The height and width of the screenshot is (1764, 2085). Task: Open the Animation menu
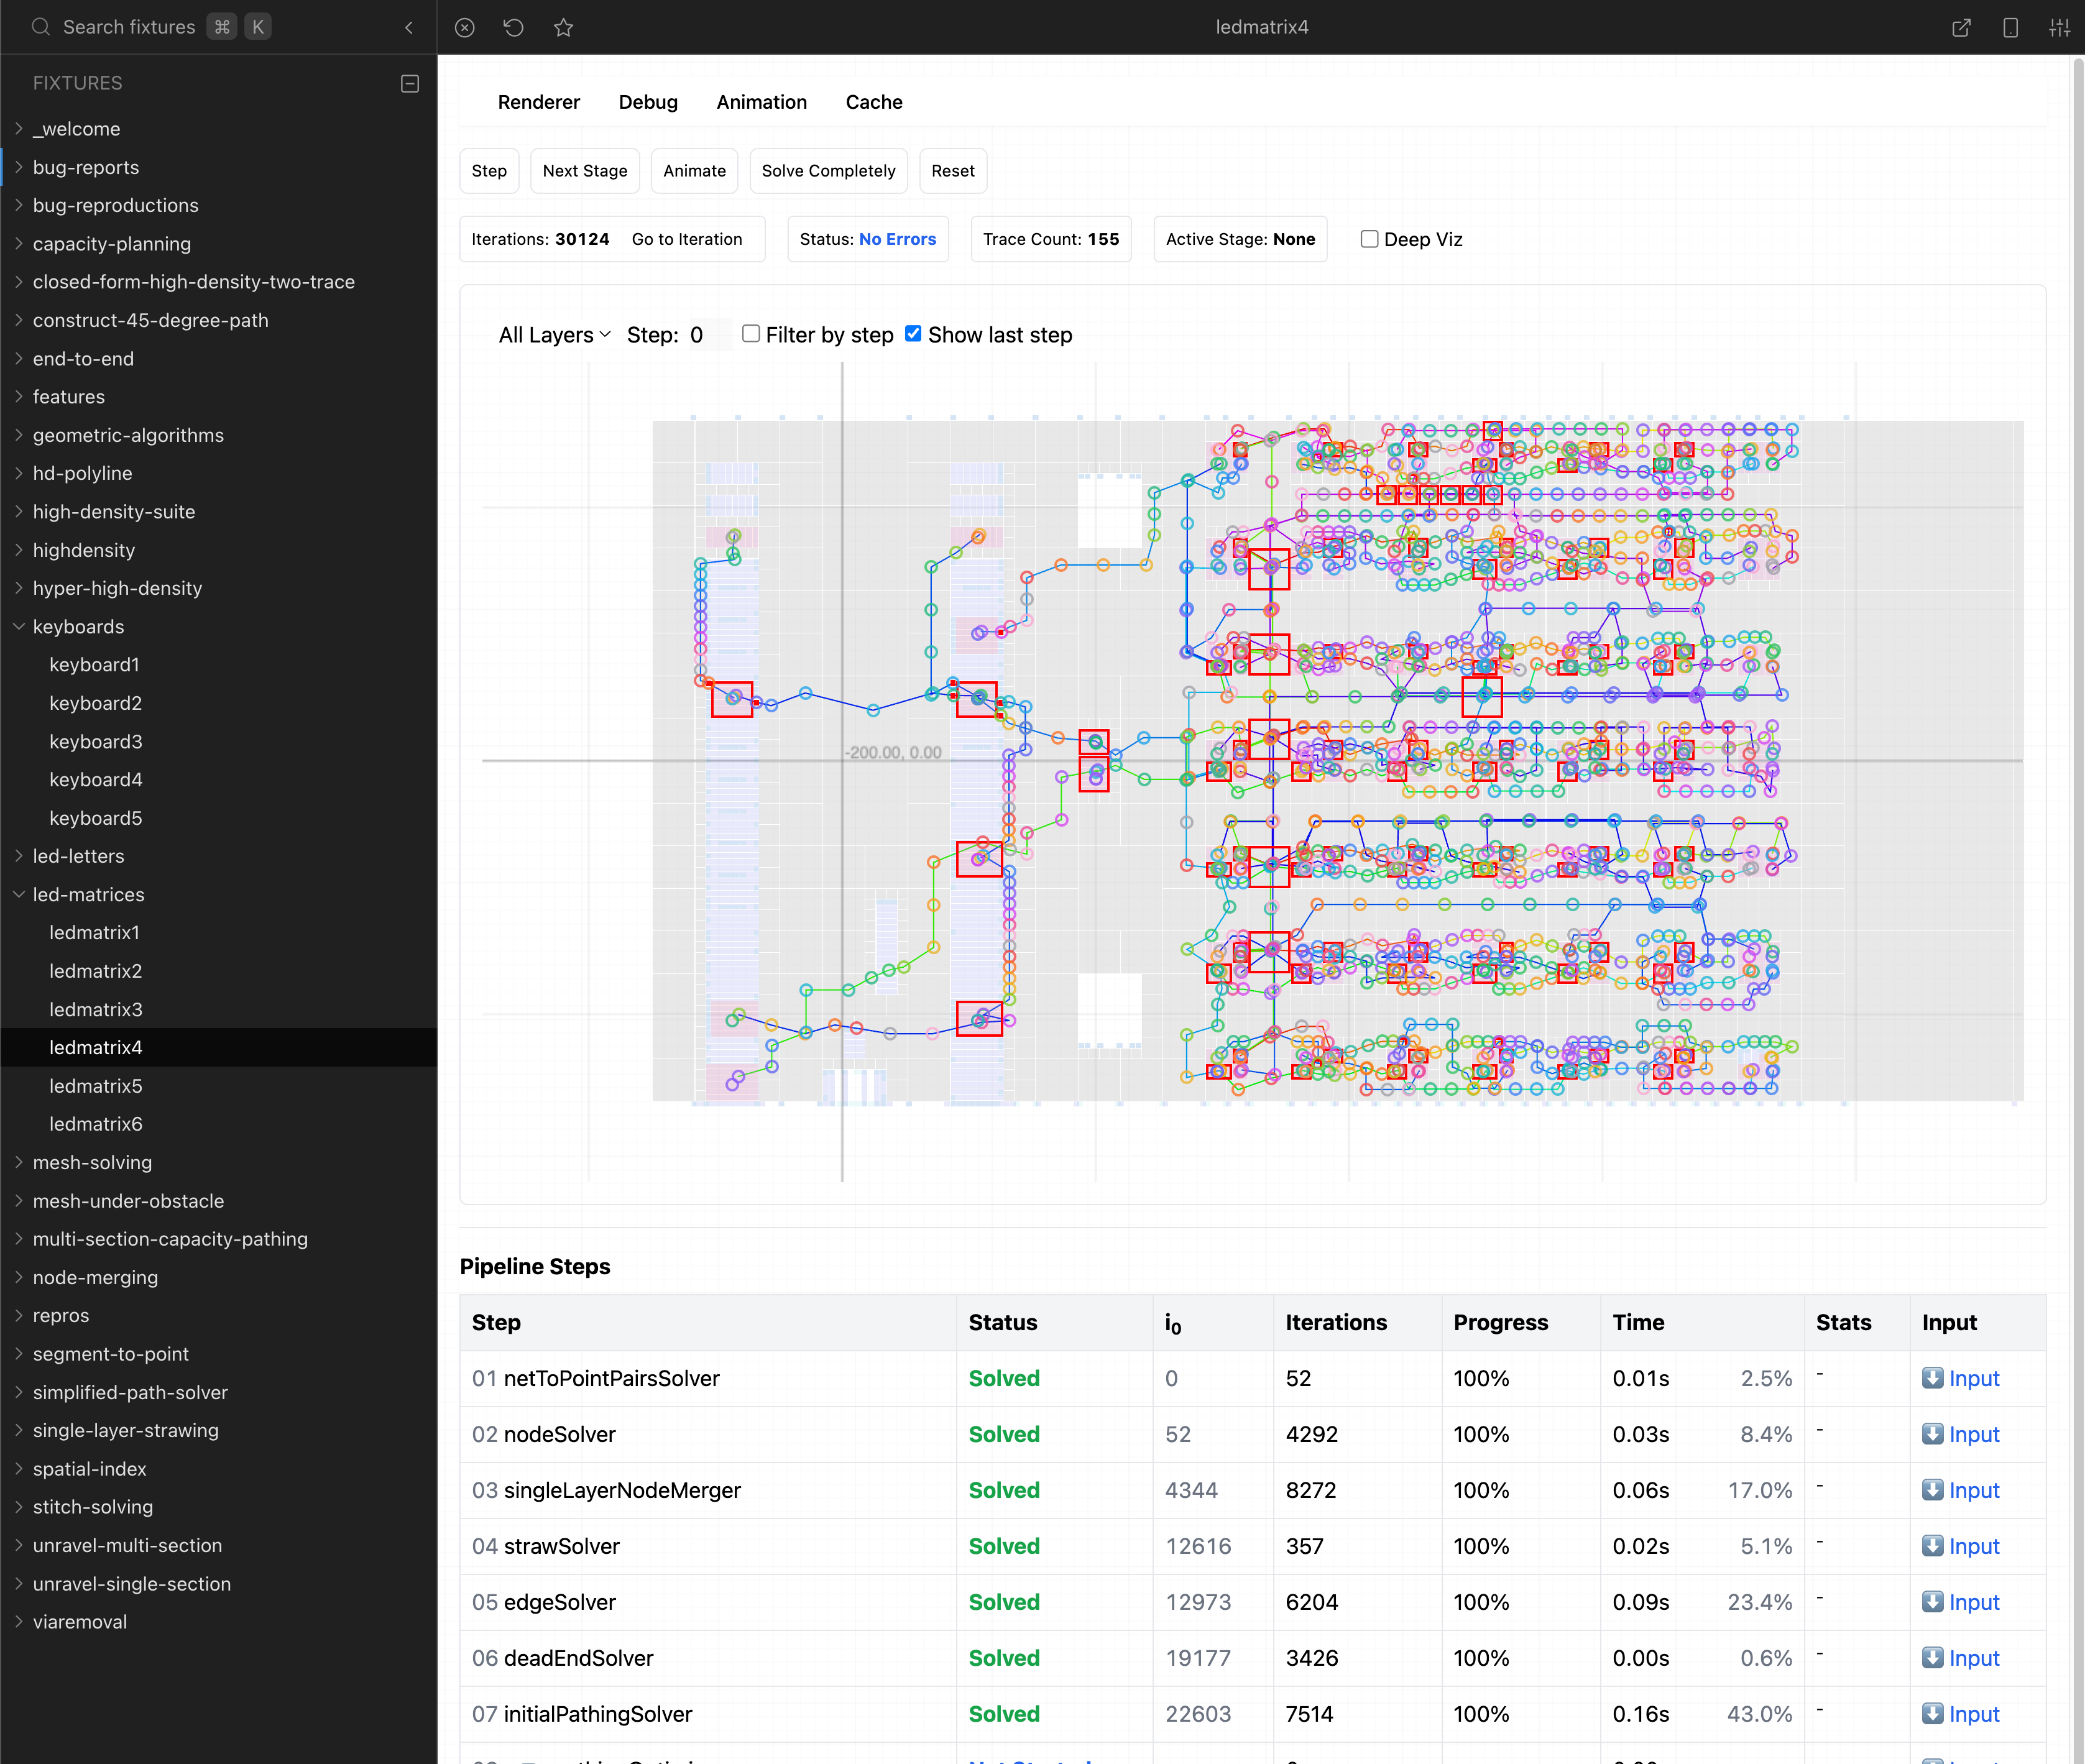761,102
